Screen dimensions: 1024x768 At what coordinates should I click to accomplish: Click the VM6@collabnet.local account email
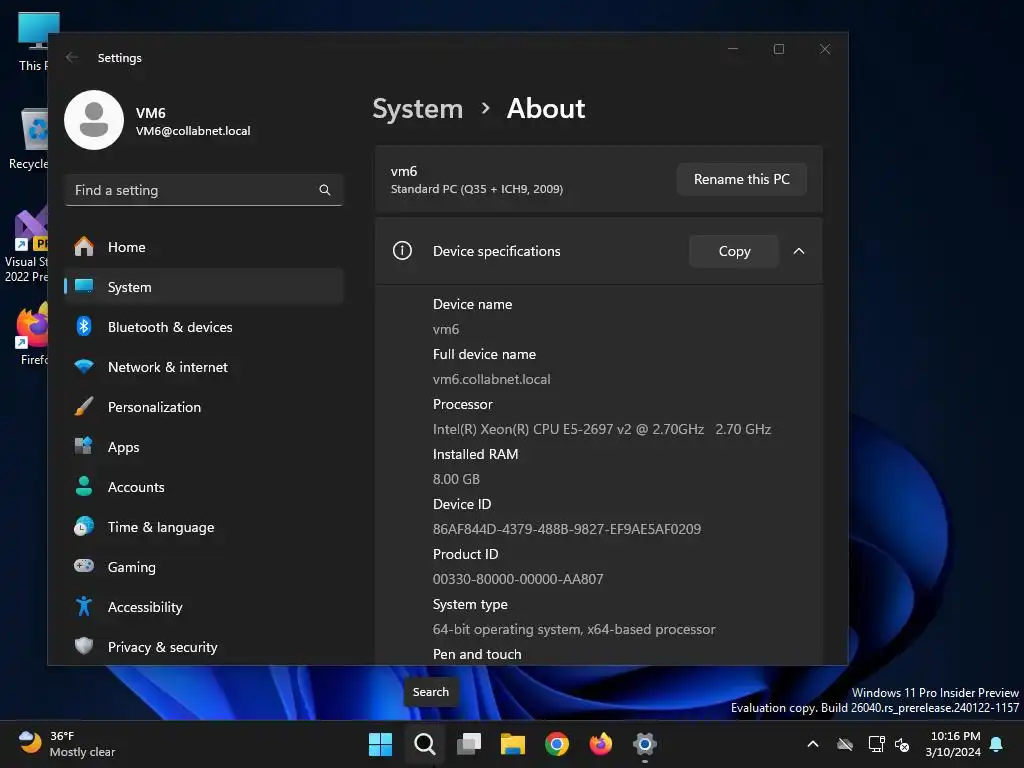(193, 131)
